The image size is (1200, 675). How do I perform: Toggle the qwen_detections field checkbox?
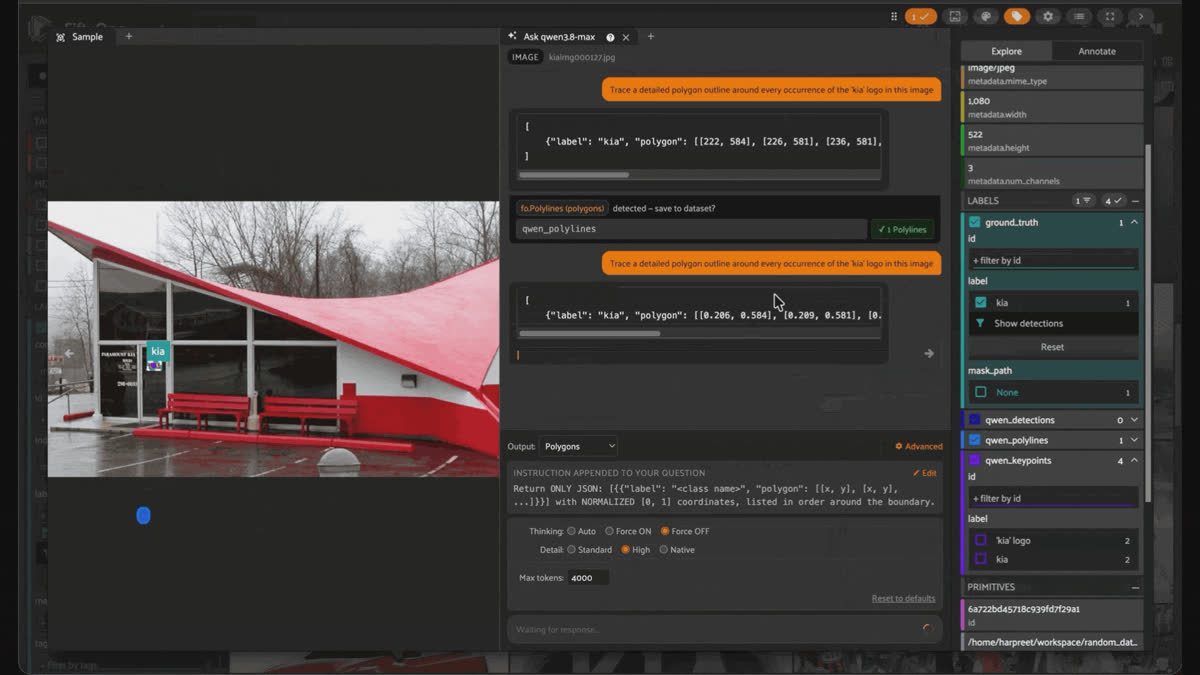pyautogui.click(x=975, y=420)
